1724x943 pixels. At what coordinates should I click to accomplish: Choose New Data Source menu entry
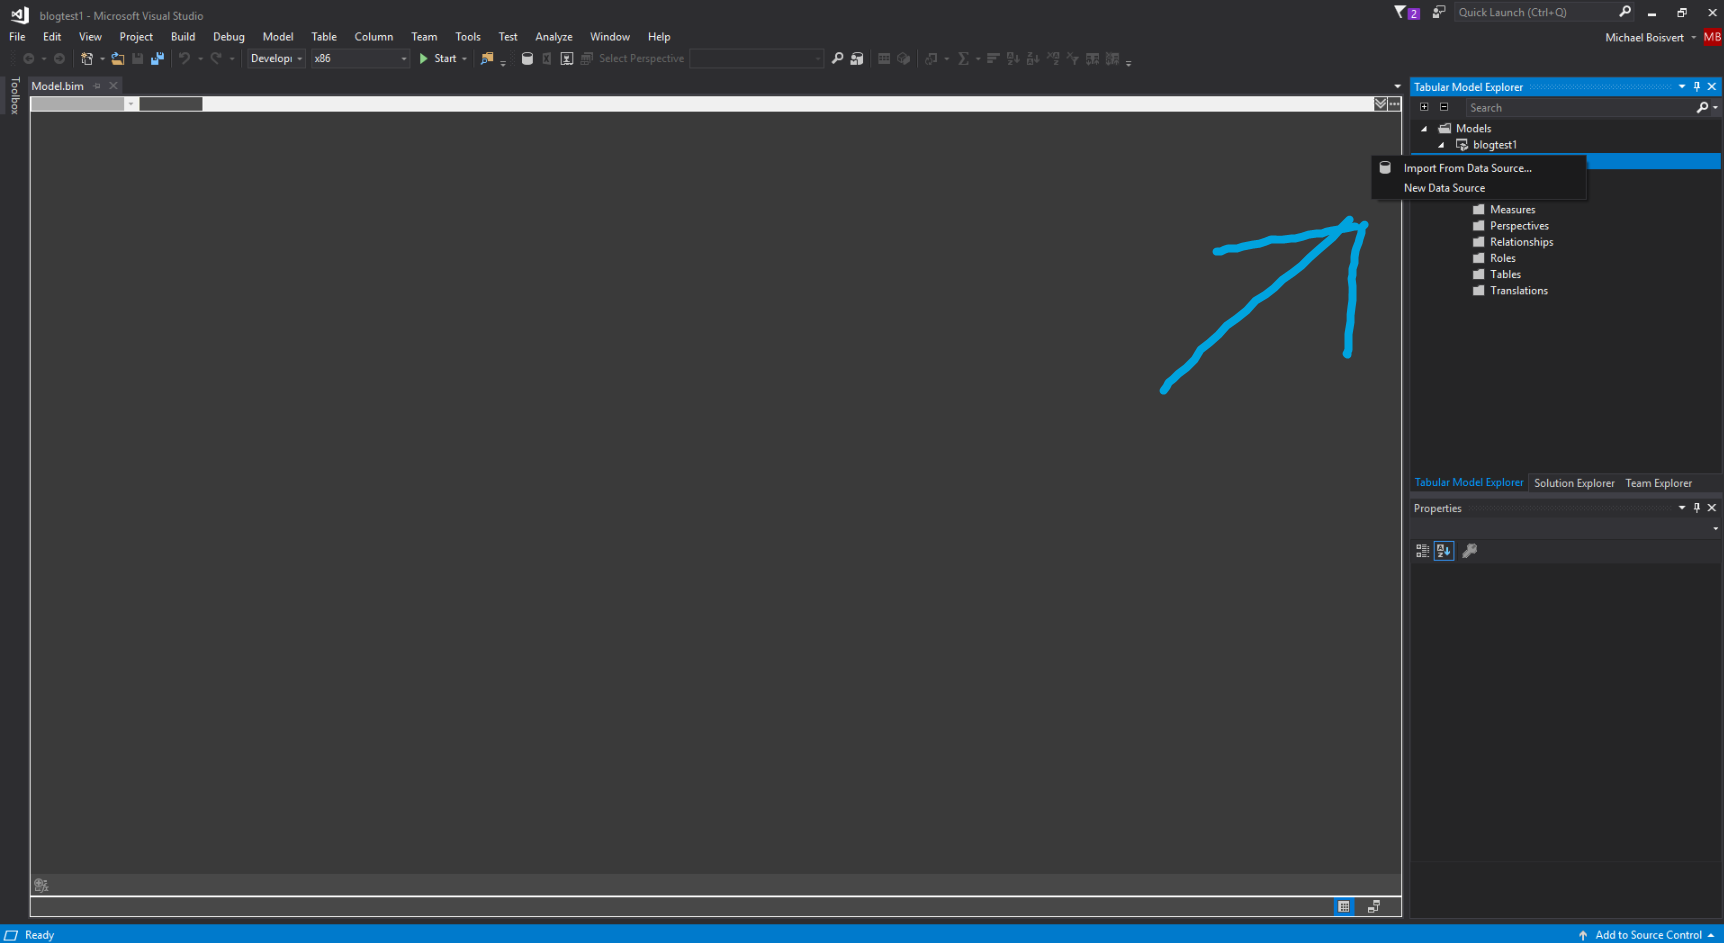(1479, 188)
